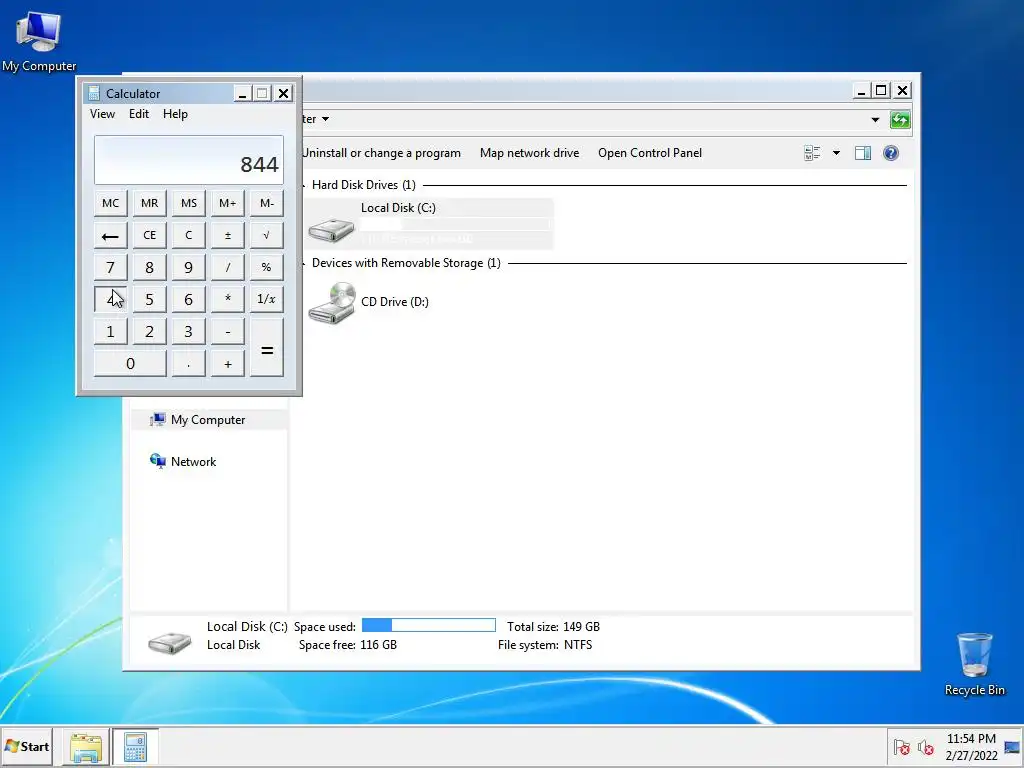Click the square root key in Calculator
This screenshot has height=768, width=1024.
pyautogui.click(x=266, y=236)
